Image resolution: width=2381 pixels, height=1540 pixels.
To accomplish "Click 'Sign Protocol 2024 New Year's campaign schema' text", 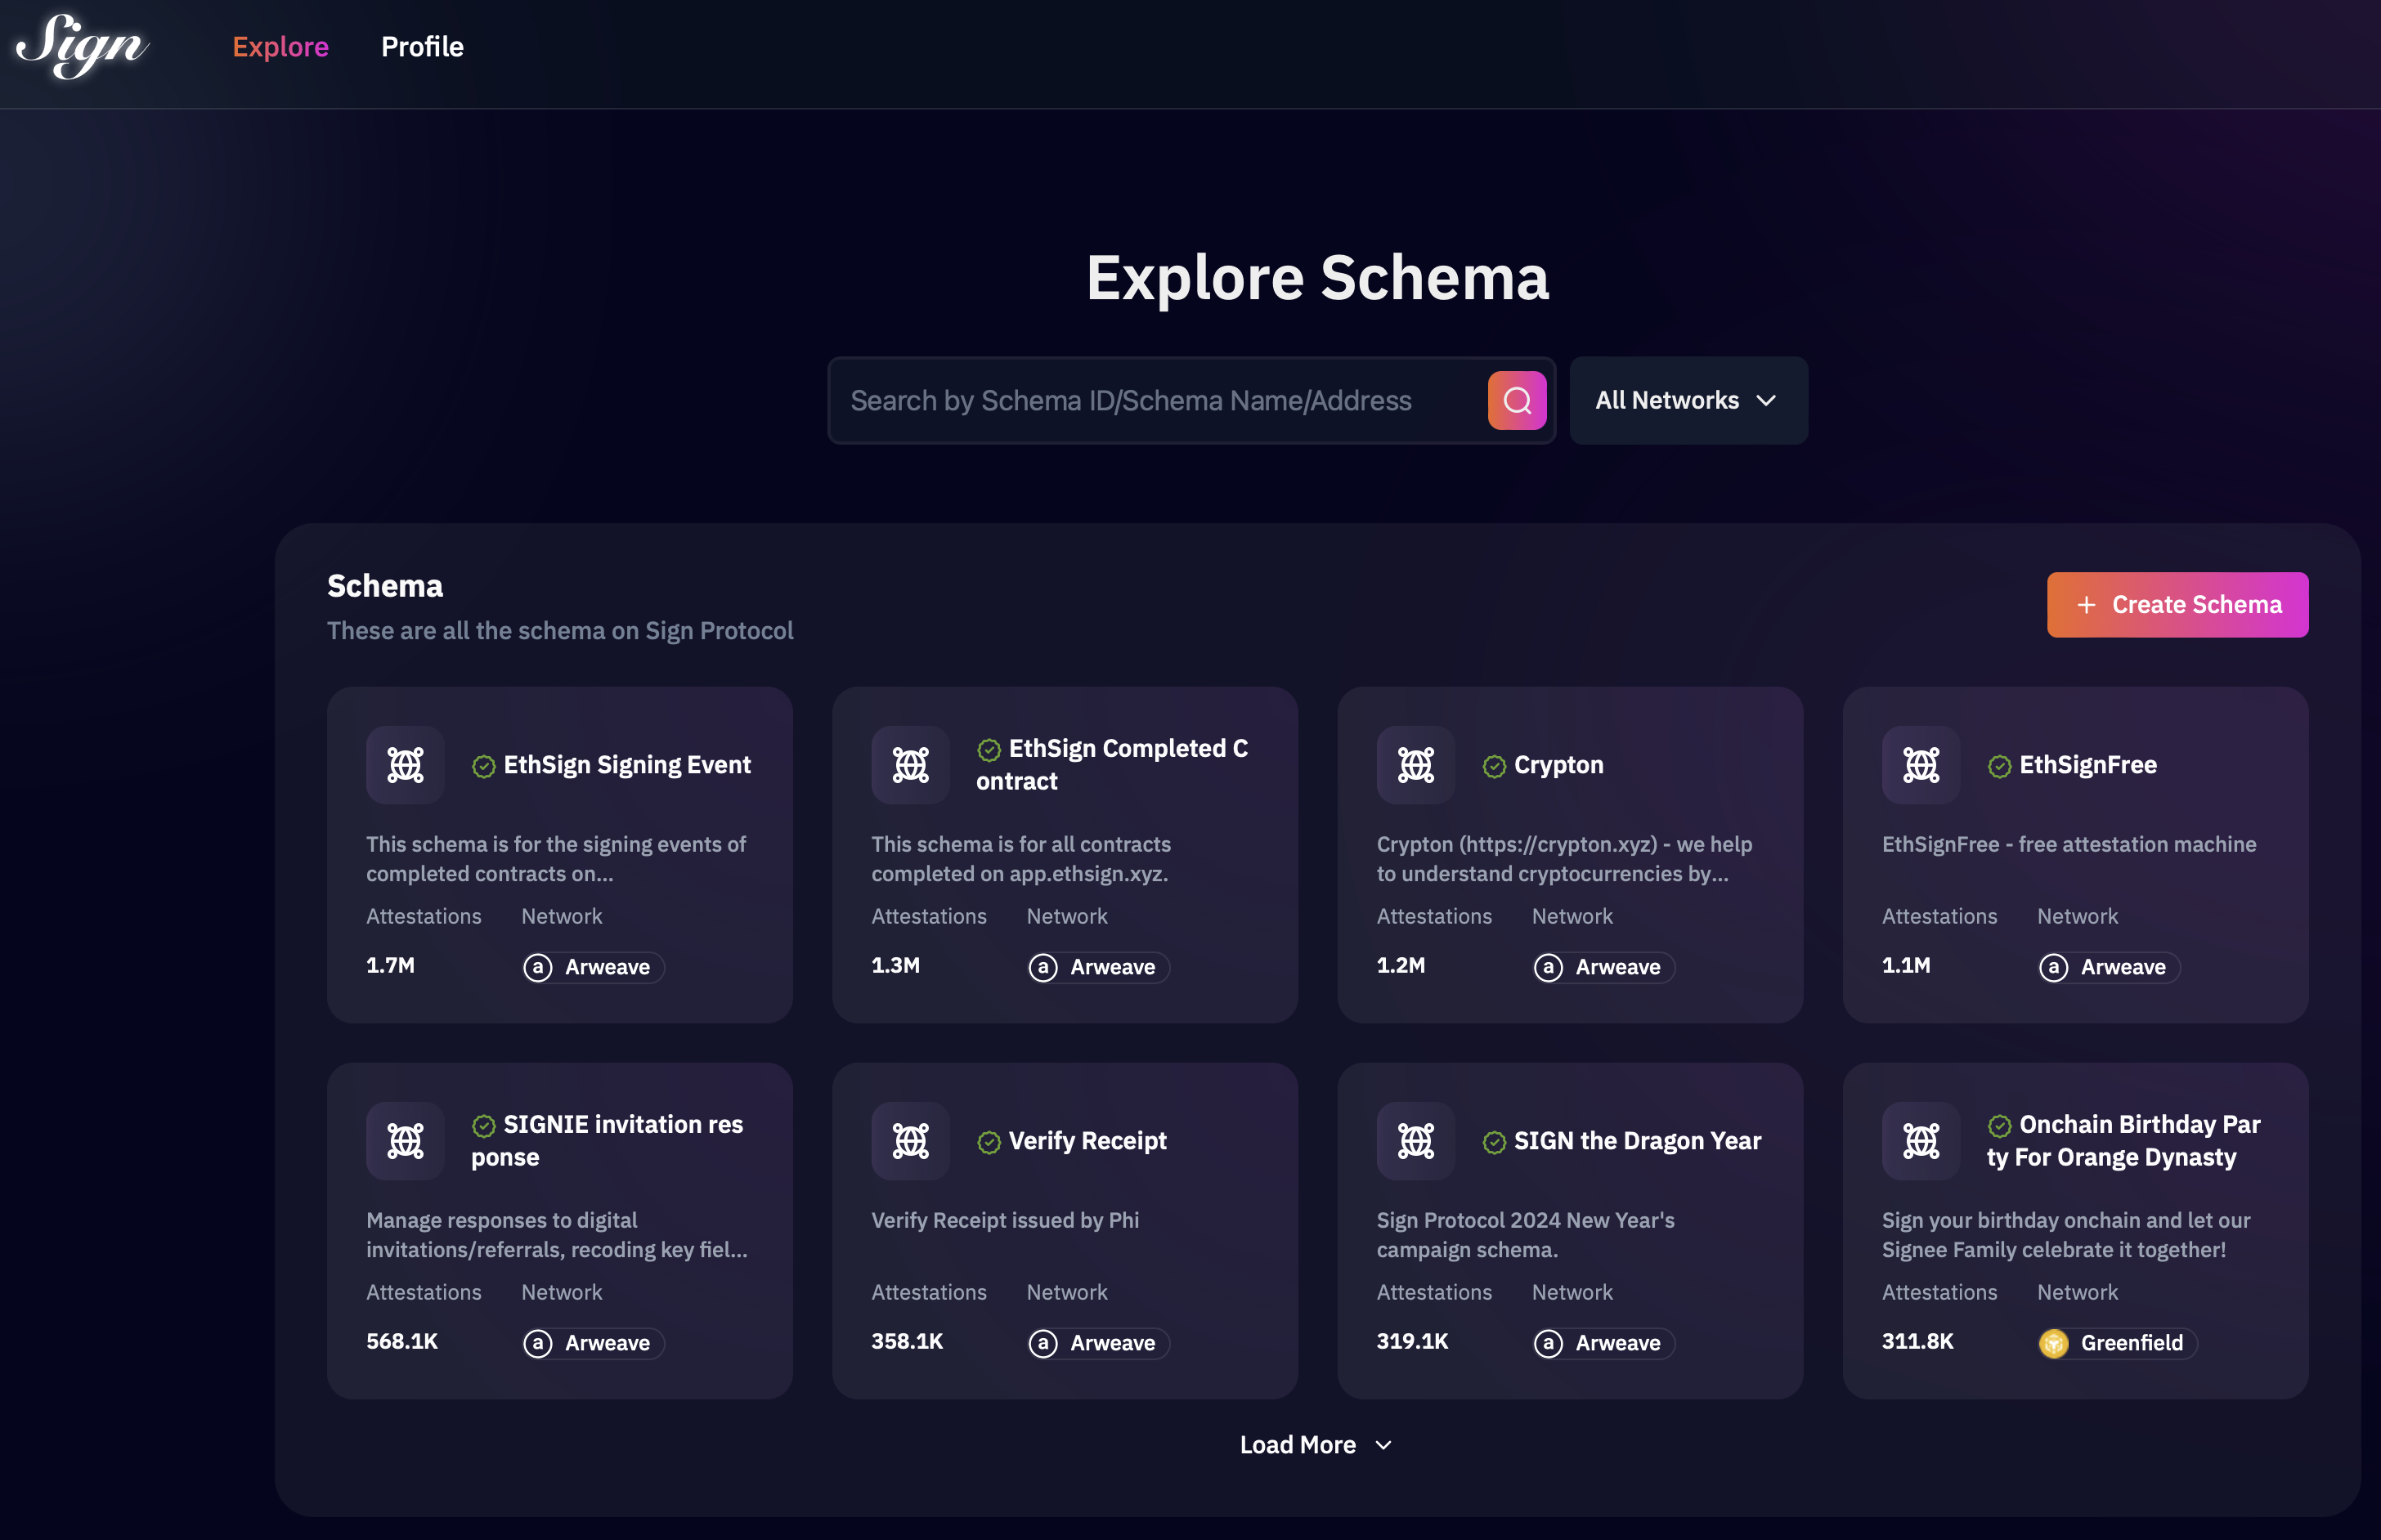I will point(1525,1235).
